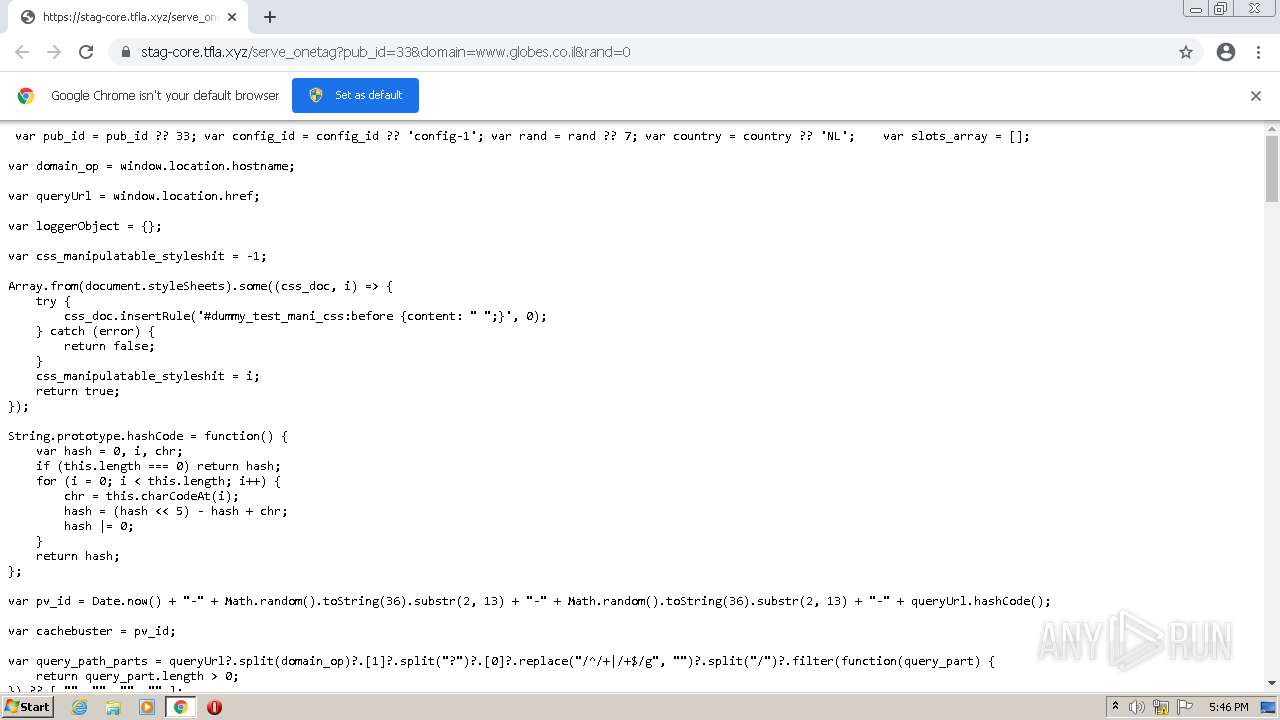Click the 5:46 PM clock
1280x720 pixels.
pyautogui.click(x=1228, y=707)
